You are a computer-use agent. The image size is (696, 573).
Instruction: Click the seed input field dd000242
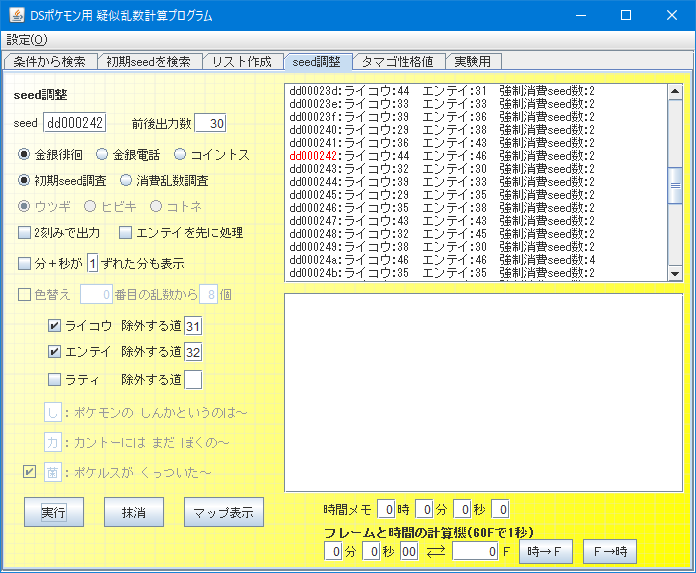(x=75, y=123)
